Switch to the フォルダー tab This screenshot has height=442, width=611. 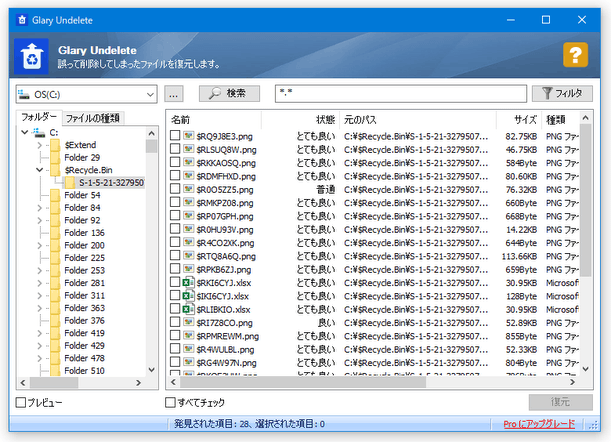click(x=39, y=117)
